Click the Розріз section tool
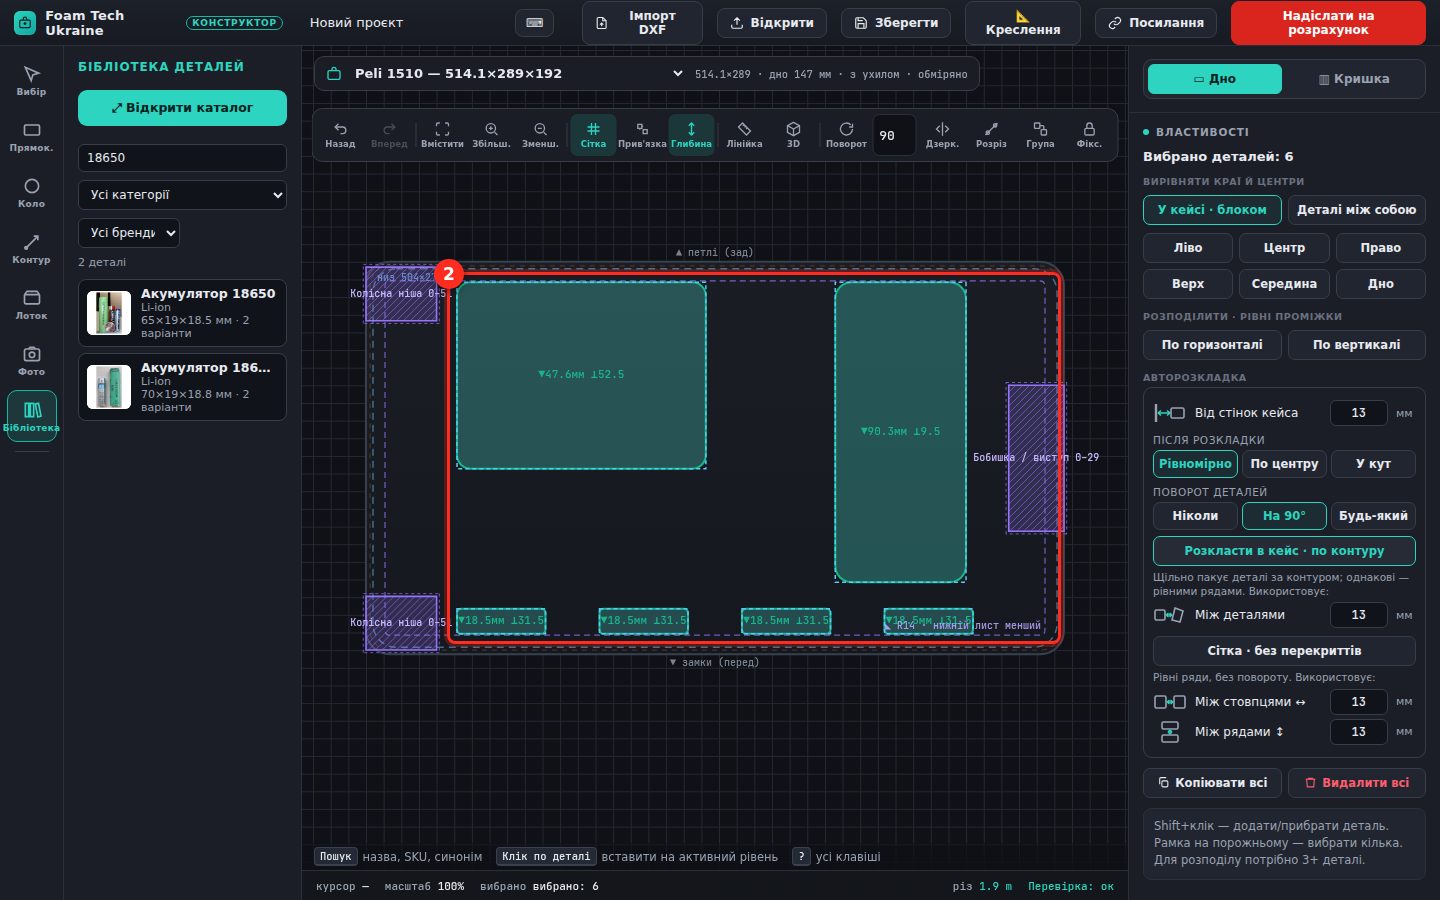The width and height of the screenshot is (1440, 900). pos(991,135)
